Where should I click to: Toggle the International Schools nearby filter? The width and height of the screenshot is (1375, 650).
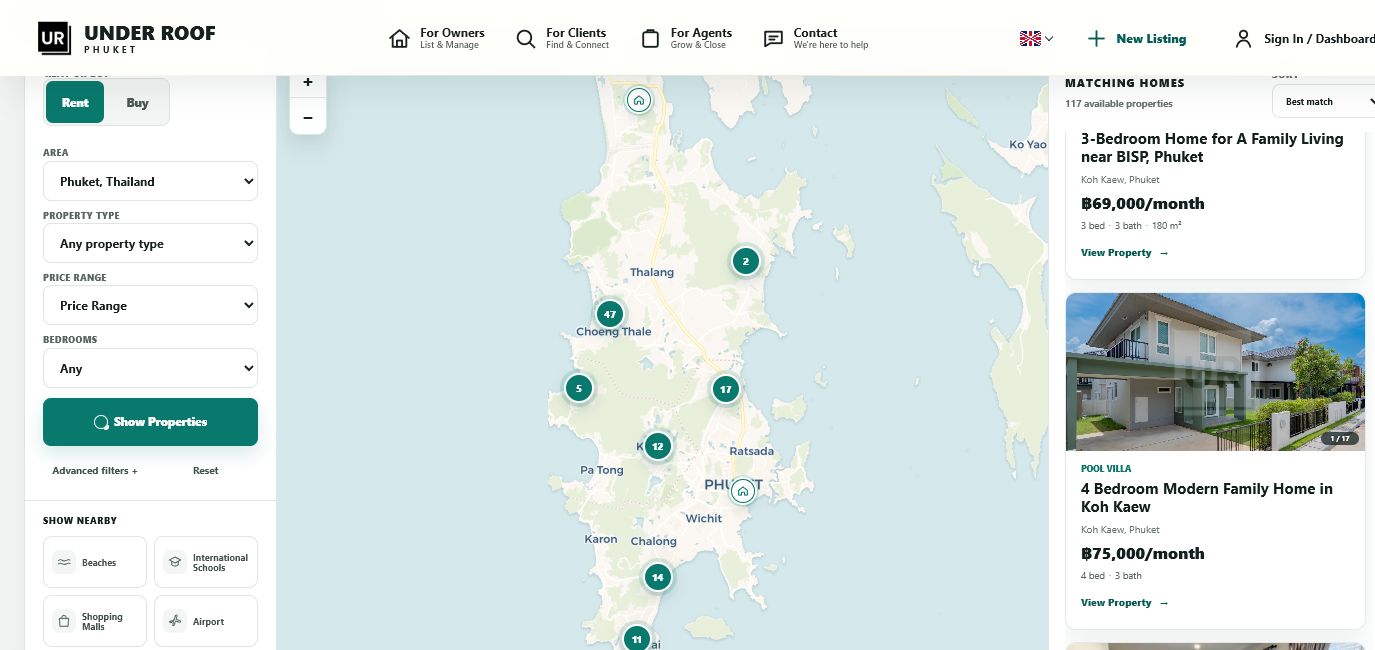tap(206, 562)
